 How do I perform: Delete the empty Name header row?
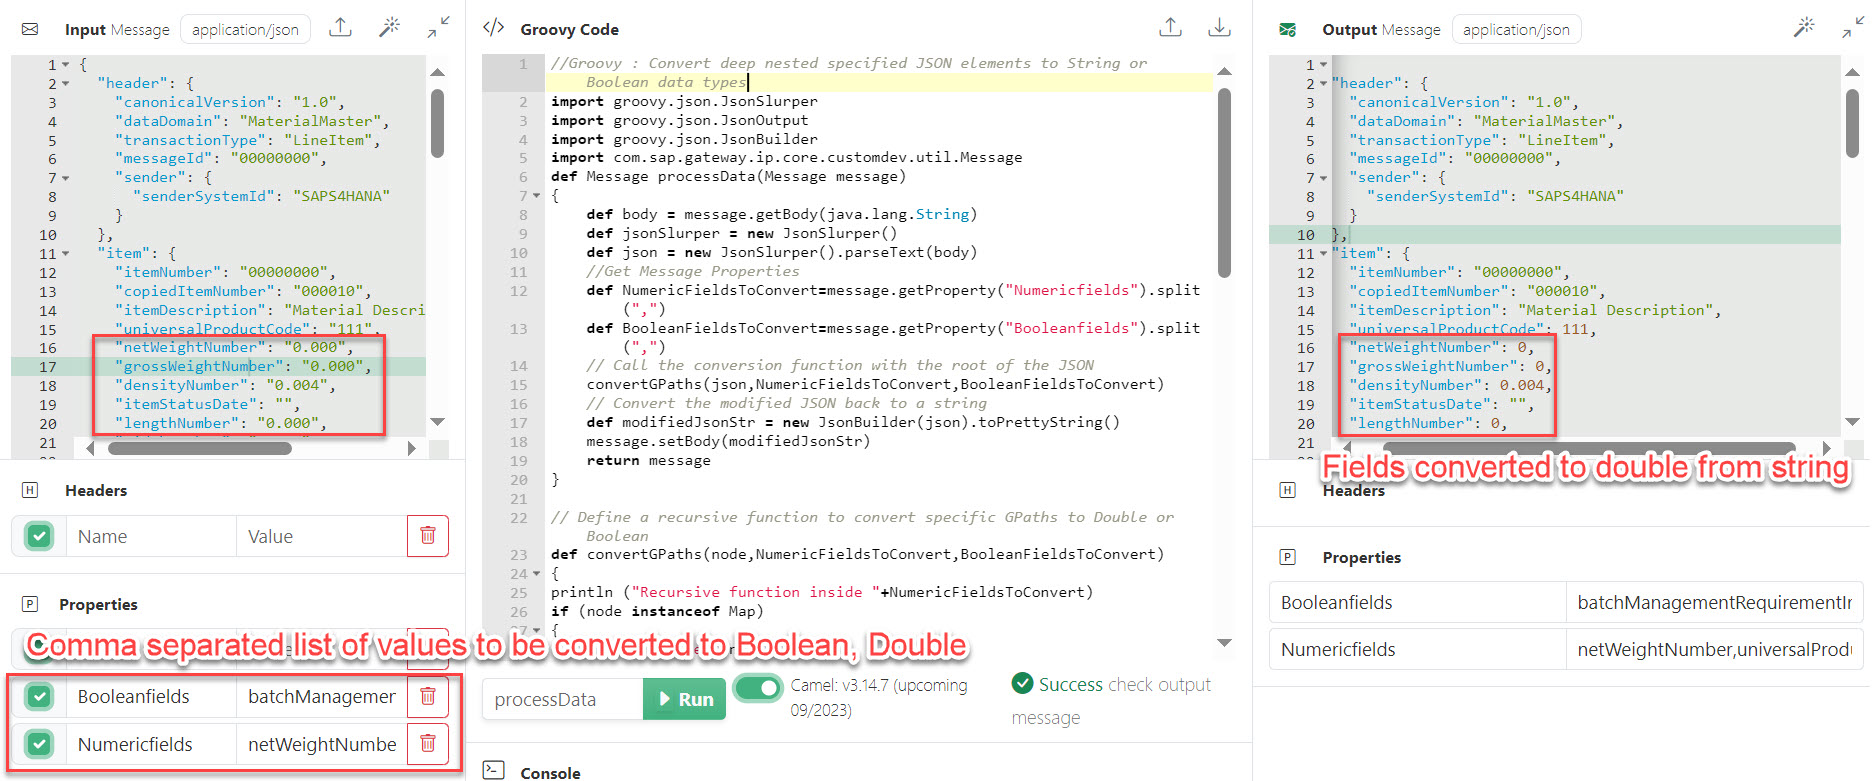click(x=428, y=536)
